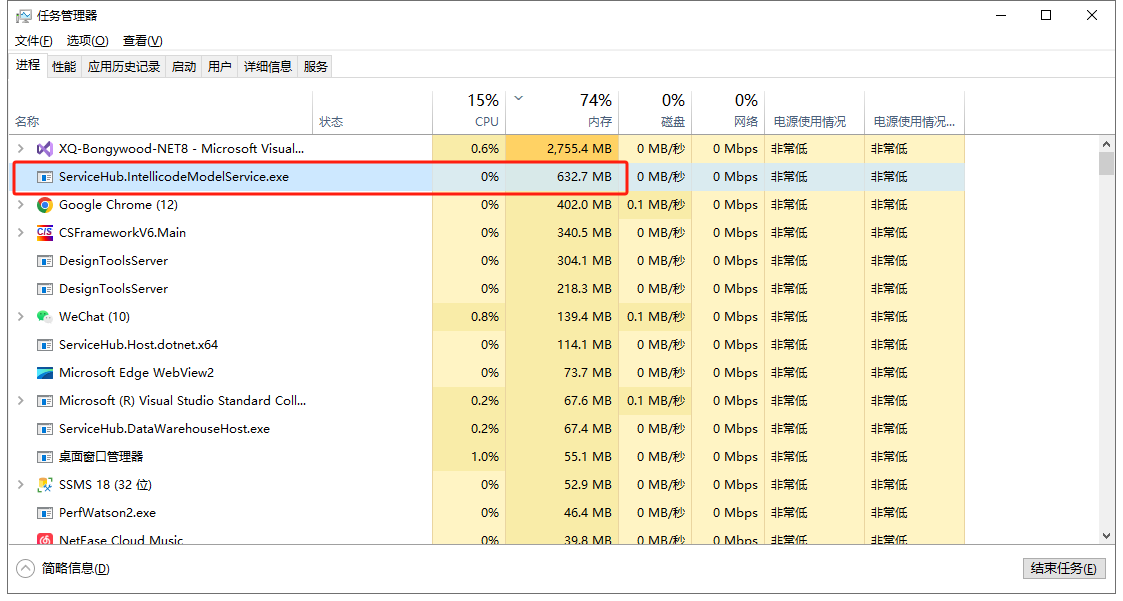Image resolution: width=1123 pixels, height=601 pixels.
Task: Select the 进程 tab
Action: click(x=28, y=65)
